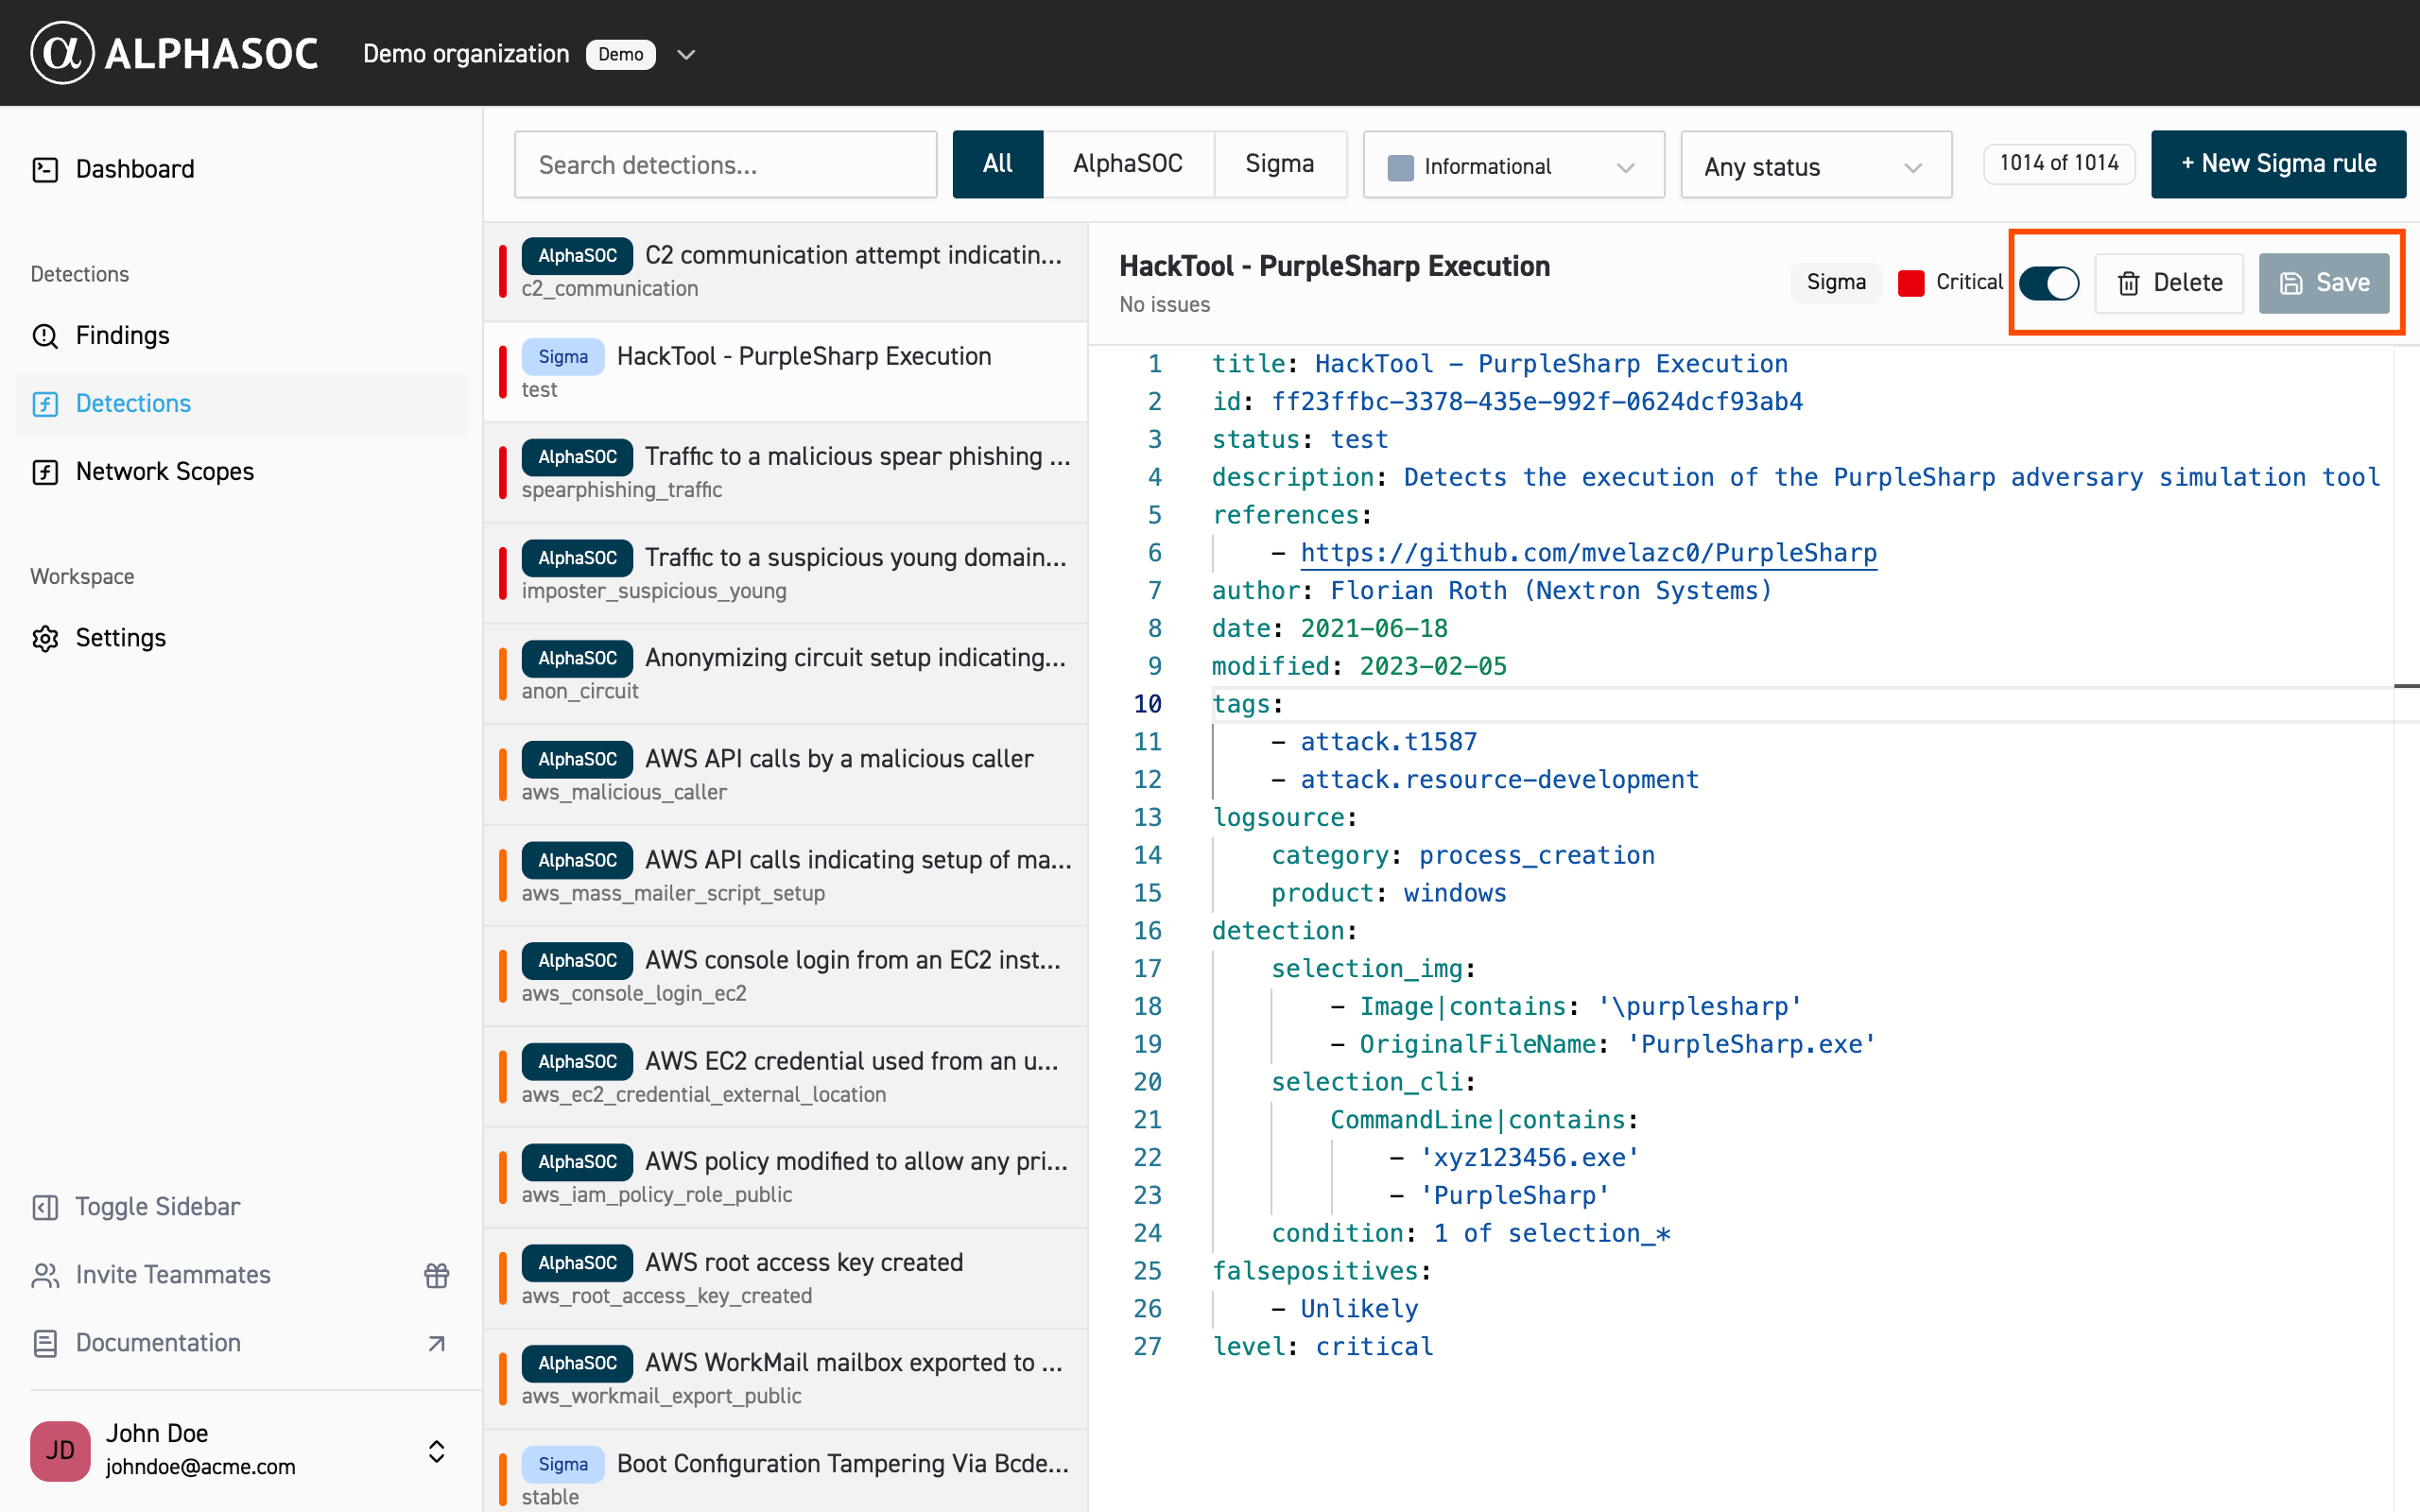Switch to the Sigma filter tab
Image resolution: width=2420 pixels, height=1512 pixels.
pyautogui.click(x=1280, y=164)
